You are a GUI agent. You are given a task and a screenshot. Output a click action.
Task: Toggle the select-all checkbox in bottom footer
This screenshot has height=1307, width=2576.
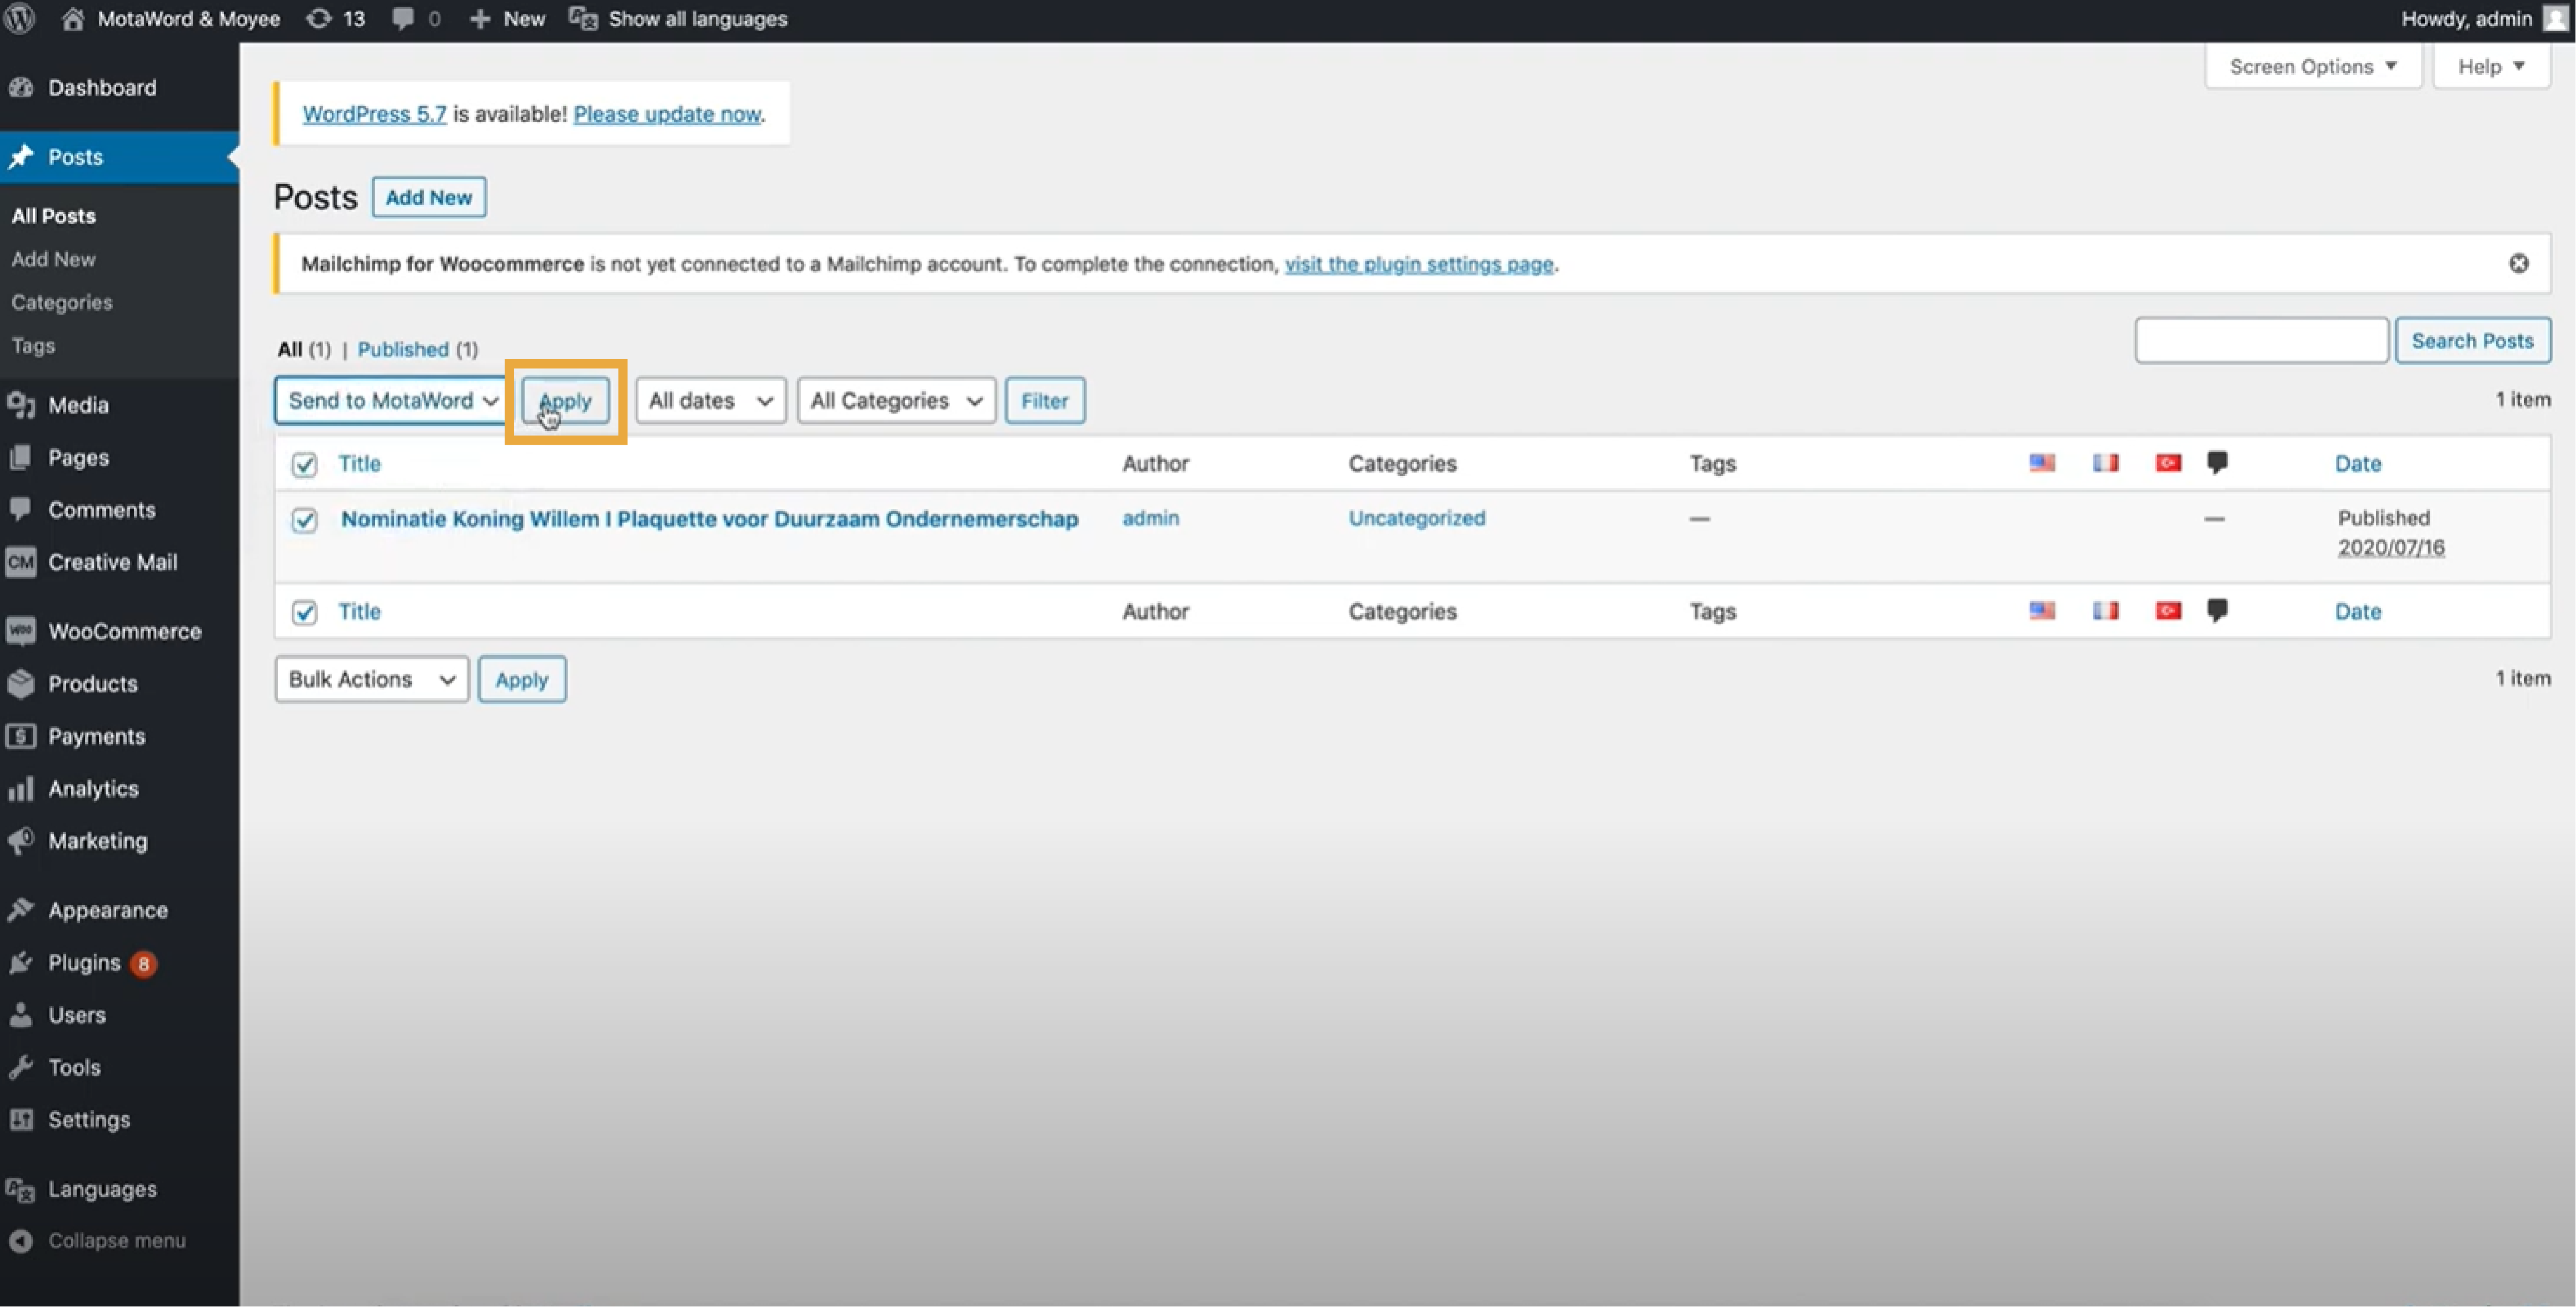[304, 612]
